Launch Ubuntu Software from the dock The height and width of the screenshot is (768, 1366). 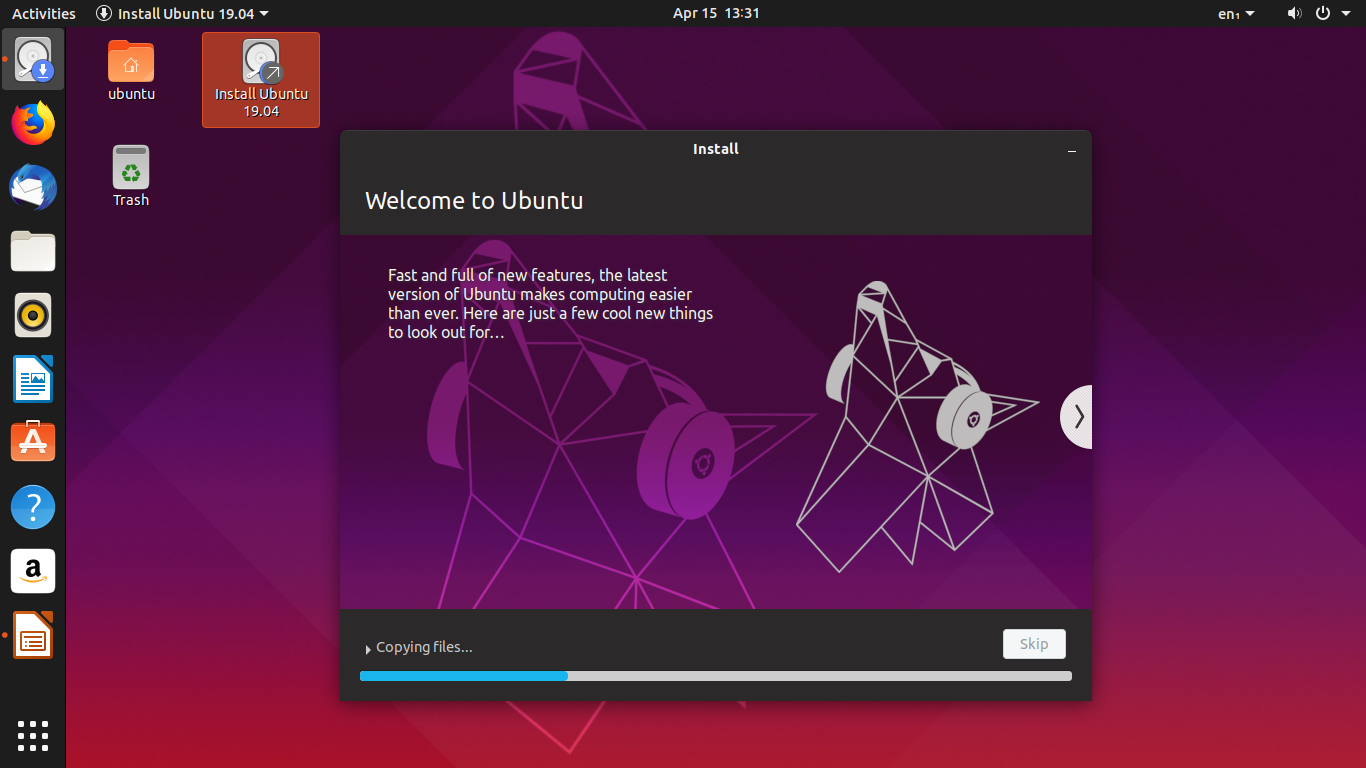tap(33, 443)
